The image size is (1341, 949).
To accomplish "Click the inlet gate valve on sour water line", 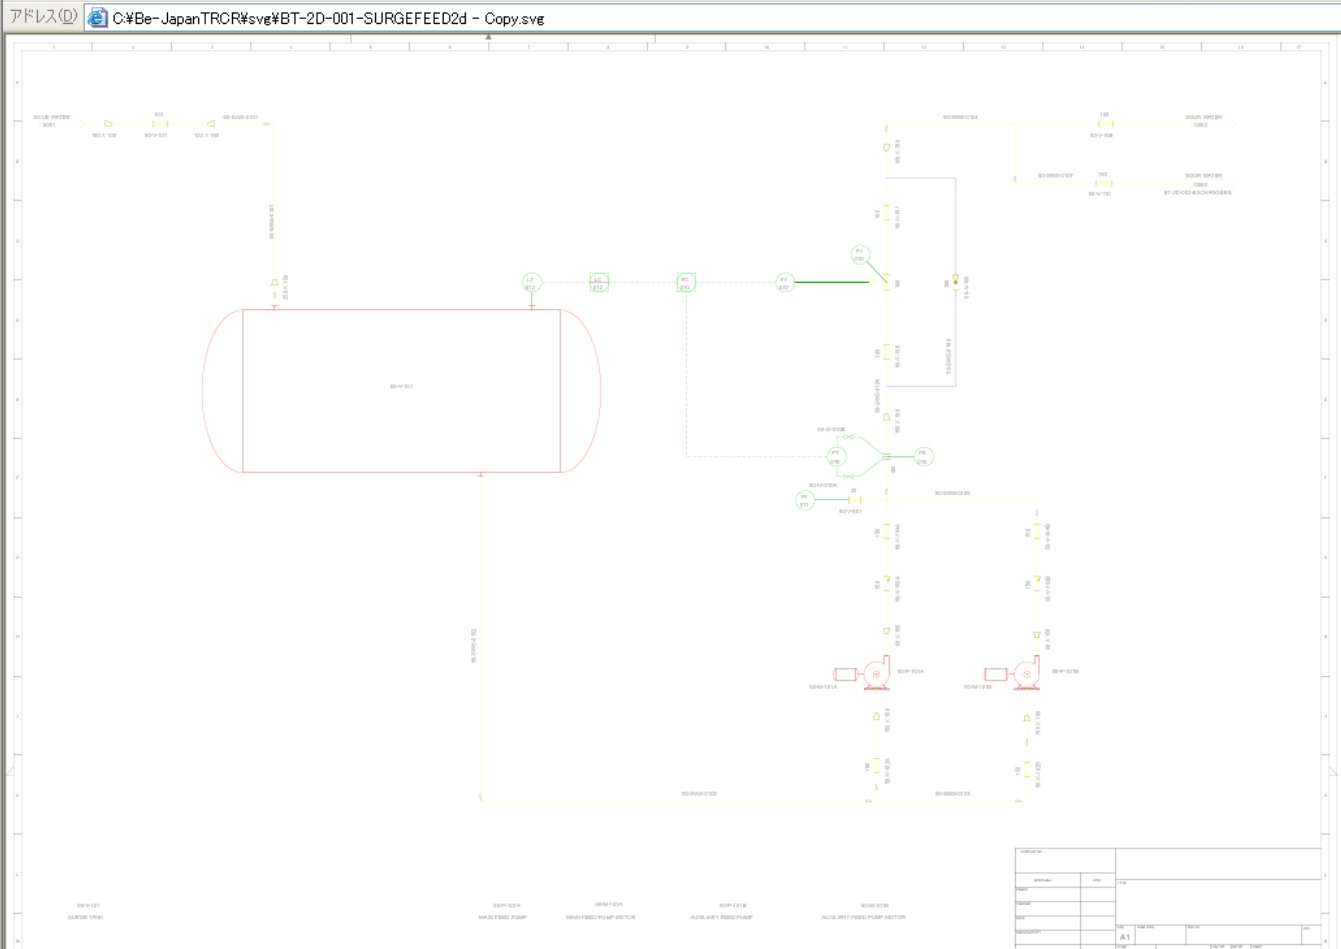I will (x=159, y=124).
